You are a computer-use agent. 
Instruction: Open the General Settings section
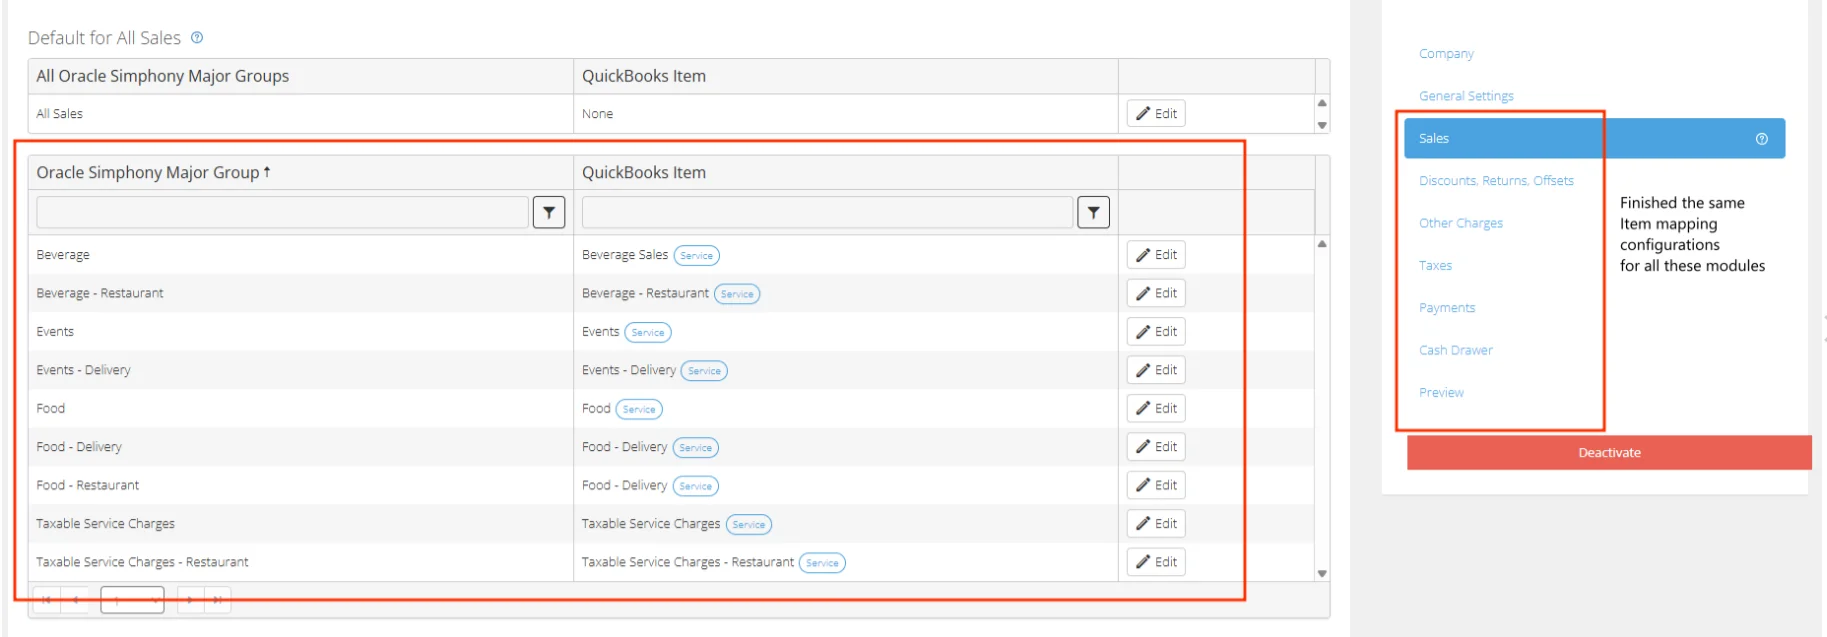coord(1466,96)
